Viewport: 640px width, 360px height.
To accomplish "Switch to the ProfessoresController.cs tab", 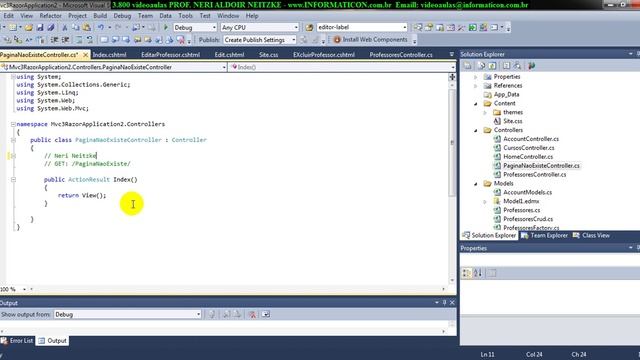I will coord(401,55).
